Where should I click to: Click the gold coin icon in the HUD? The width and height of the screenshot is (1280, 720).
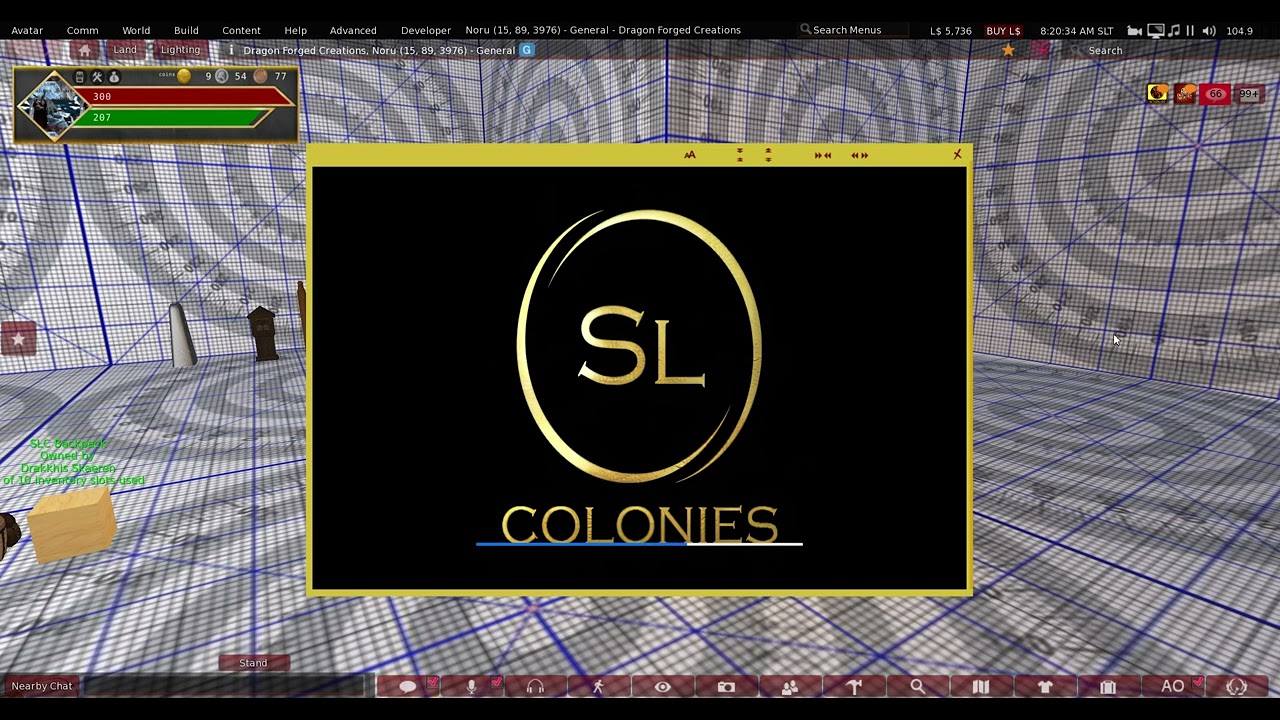pyautogui.click(x=184, y=76)
